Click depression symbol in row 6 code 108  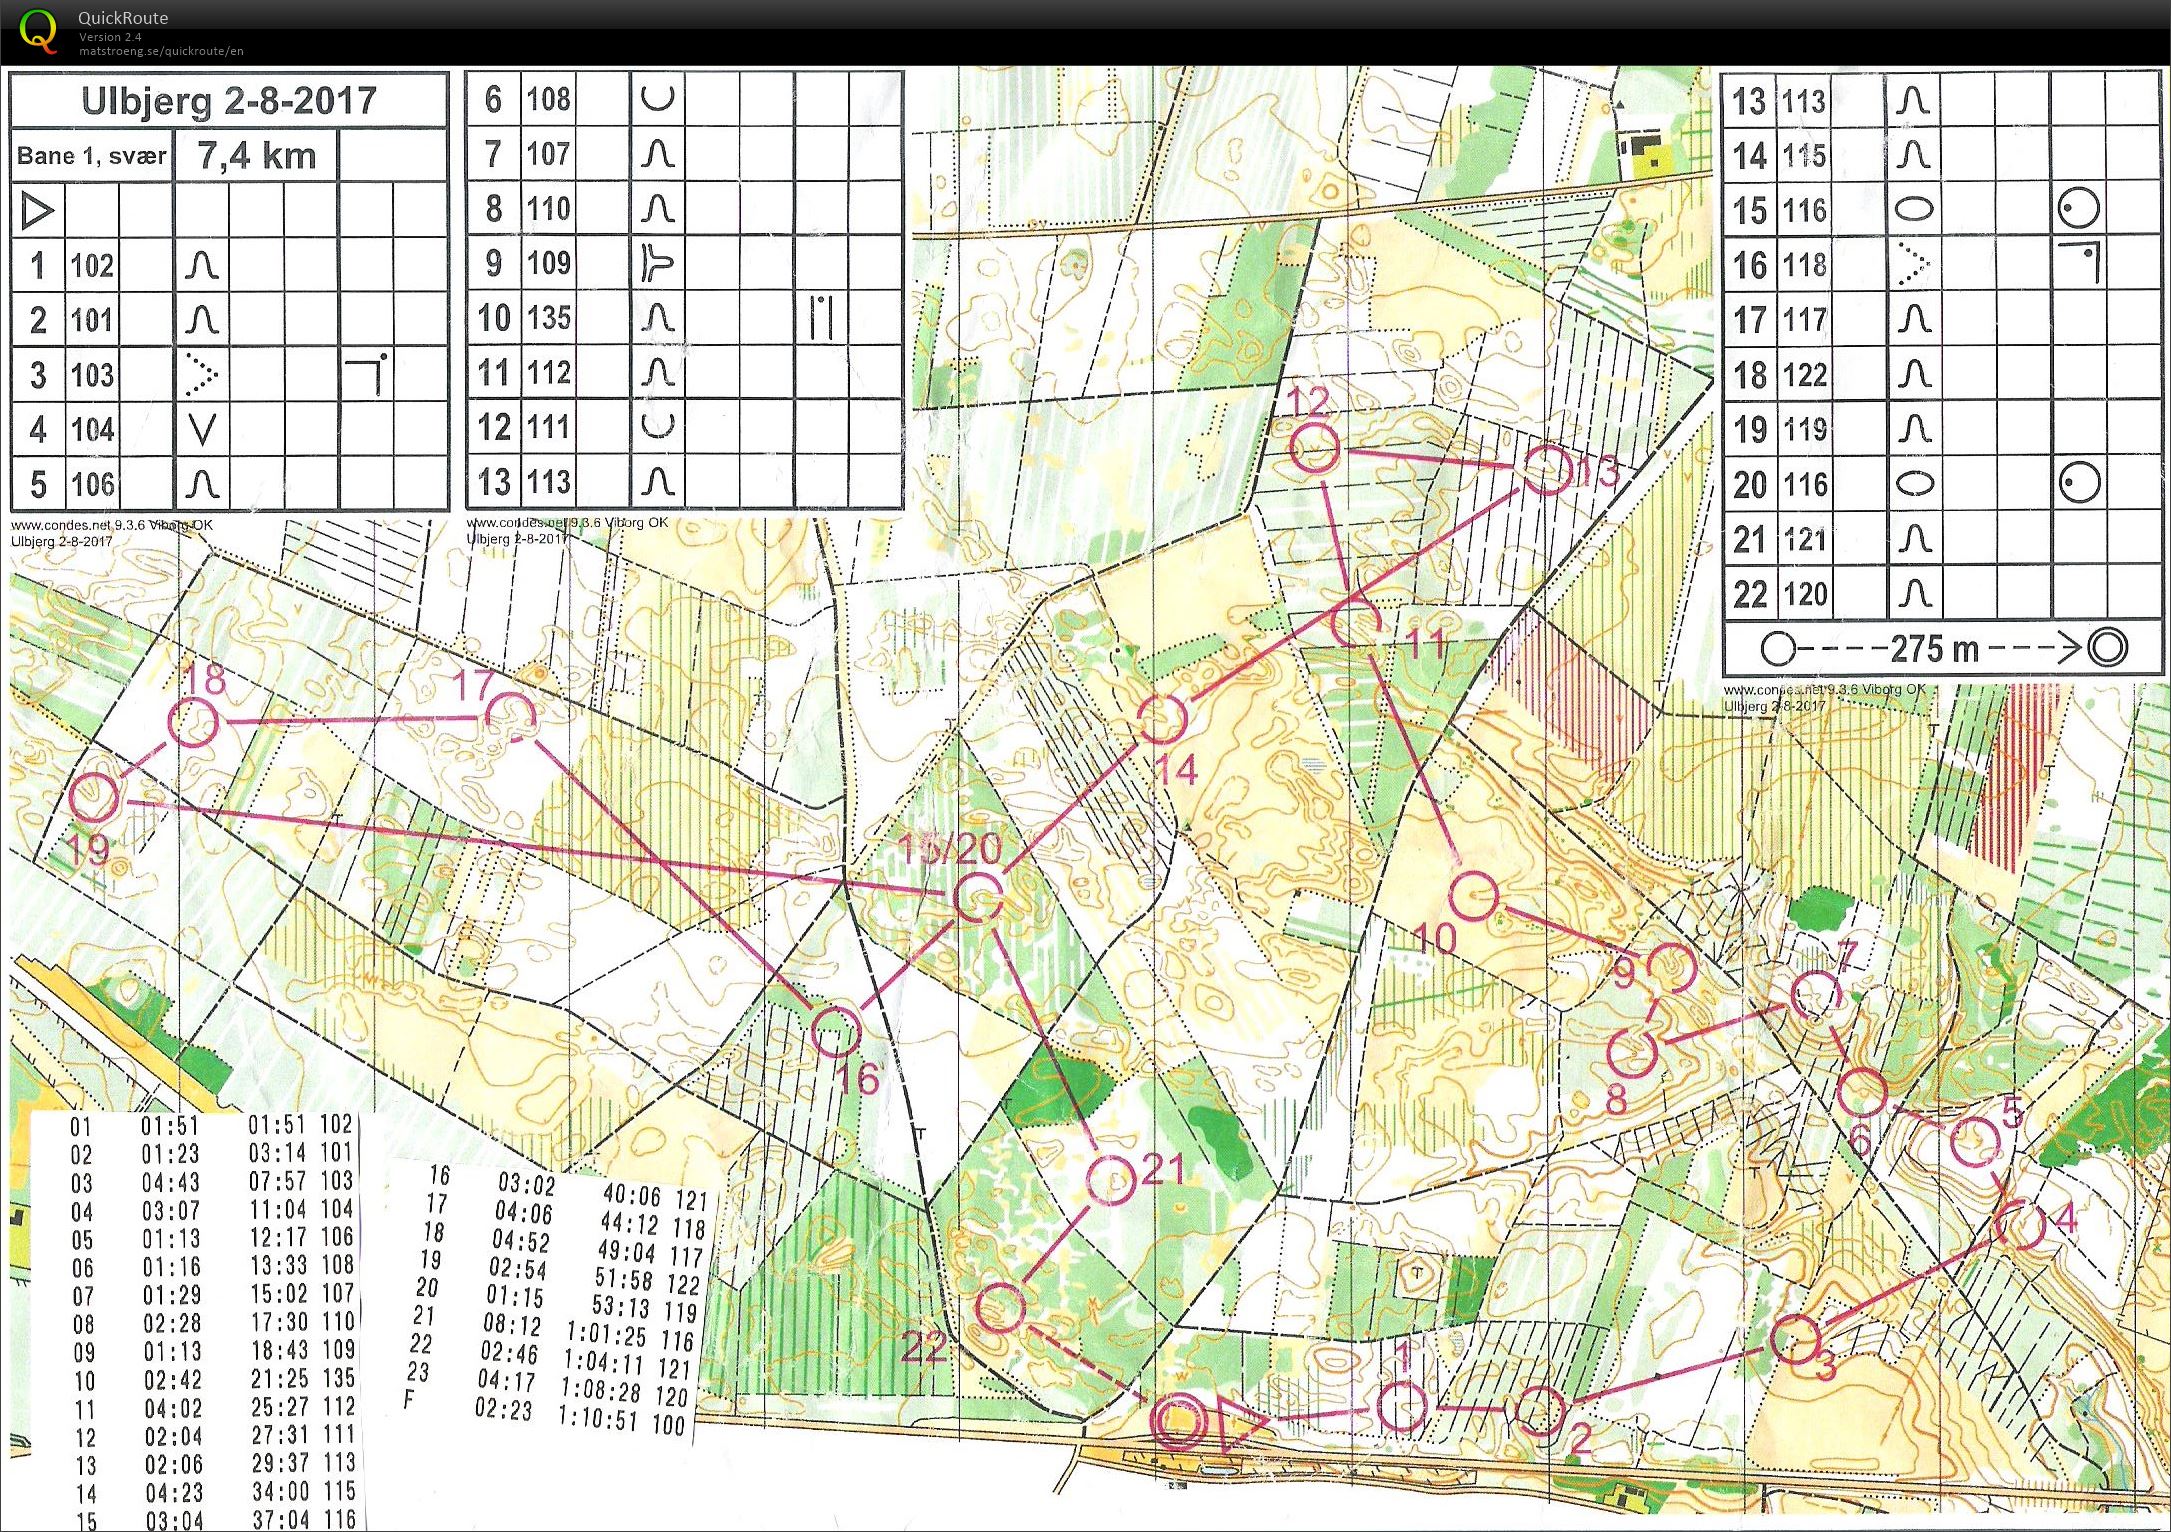click(x=657, y=98)
